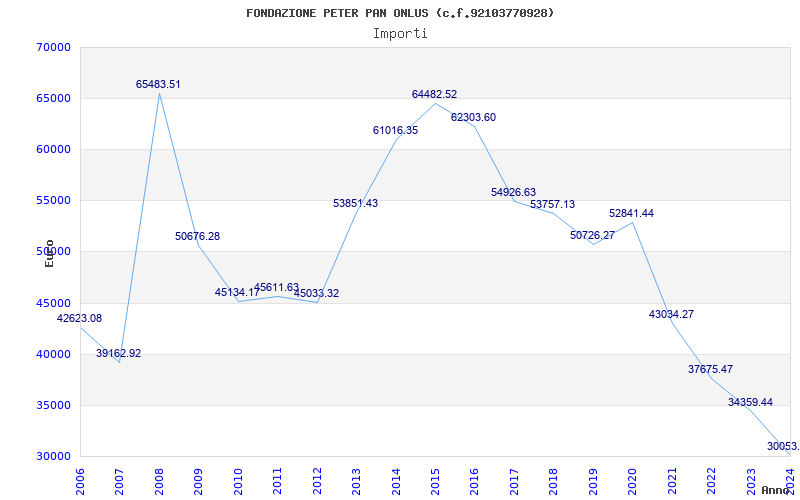The width and height of the screenshot is (800, 500).
Task: Click the 54926.63 value label
Action: coord(513,193)
